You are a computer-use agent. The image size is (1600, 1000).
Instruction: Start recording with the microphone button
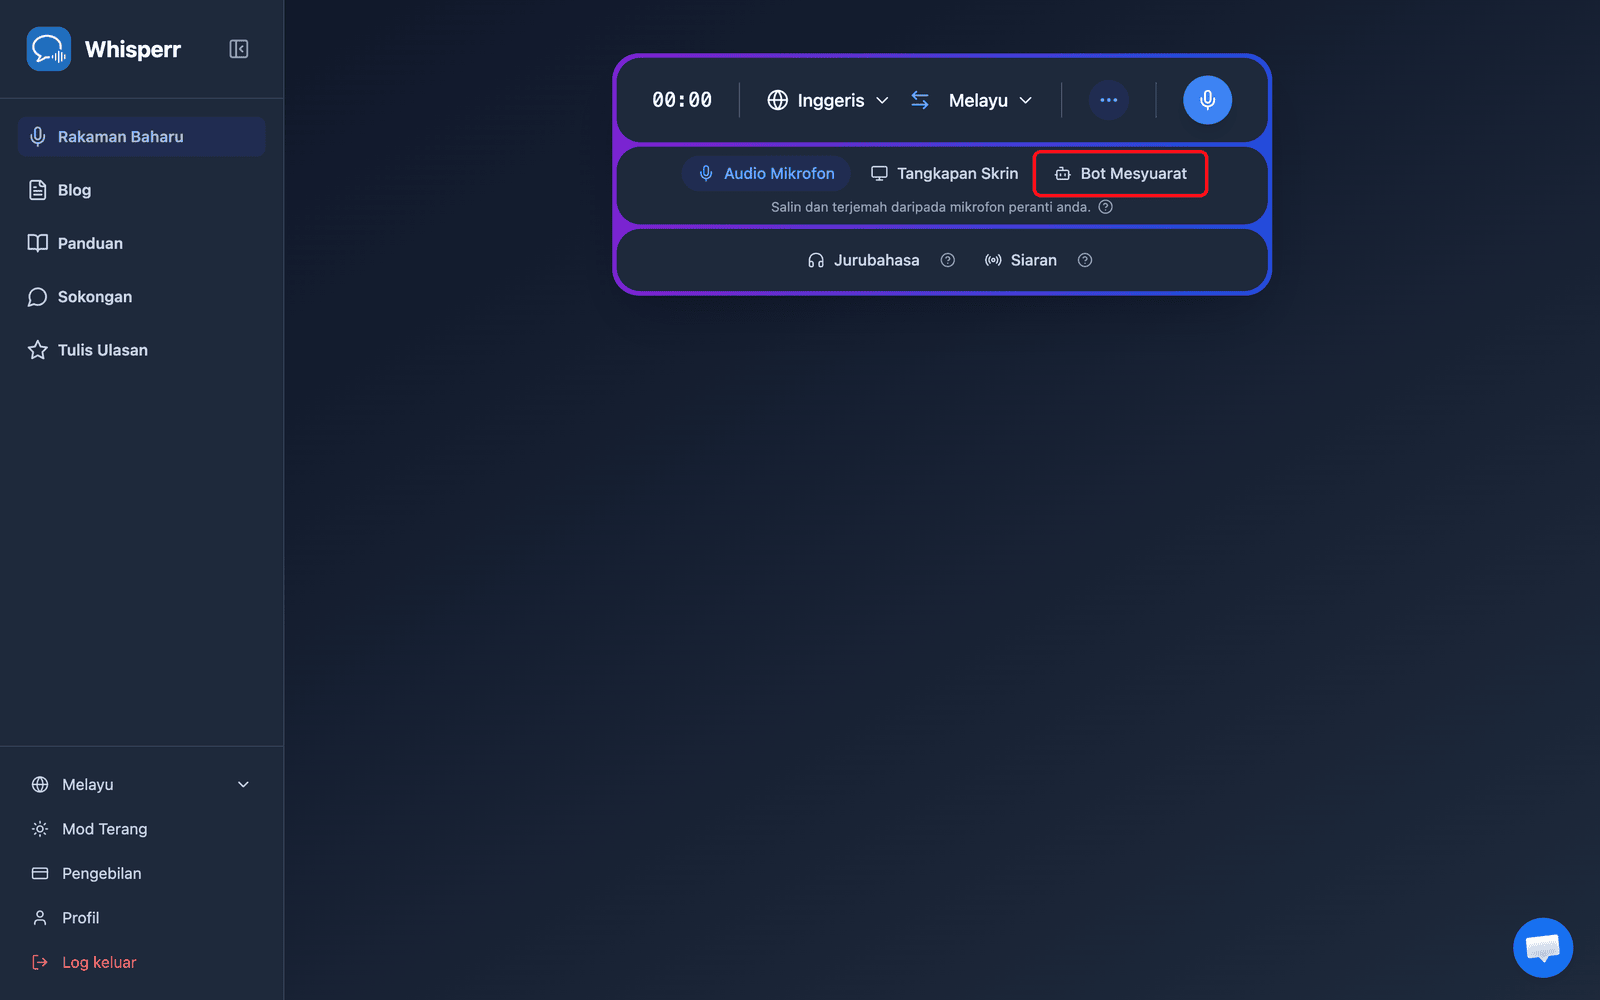pos(1208,100)
